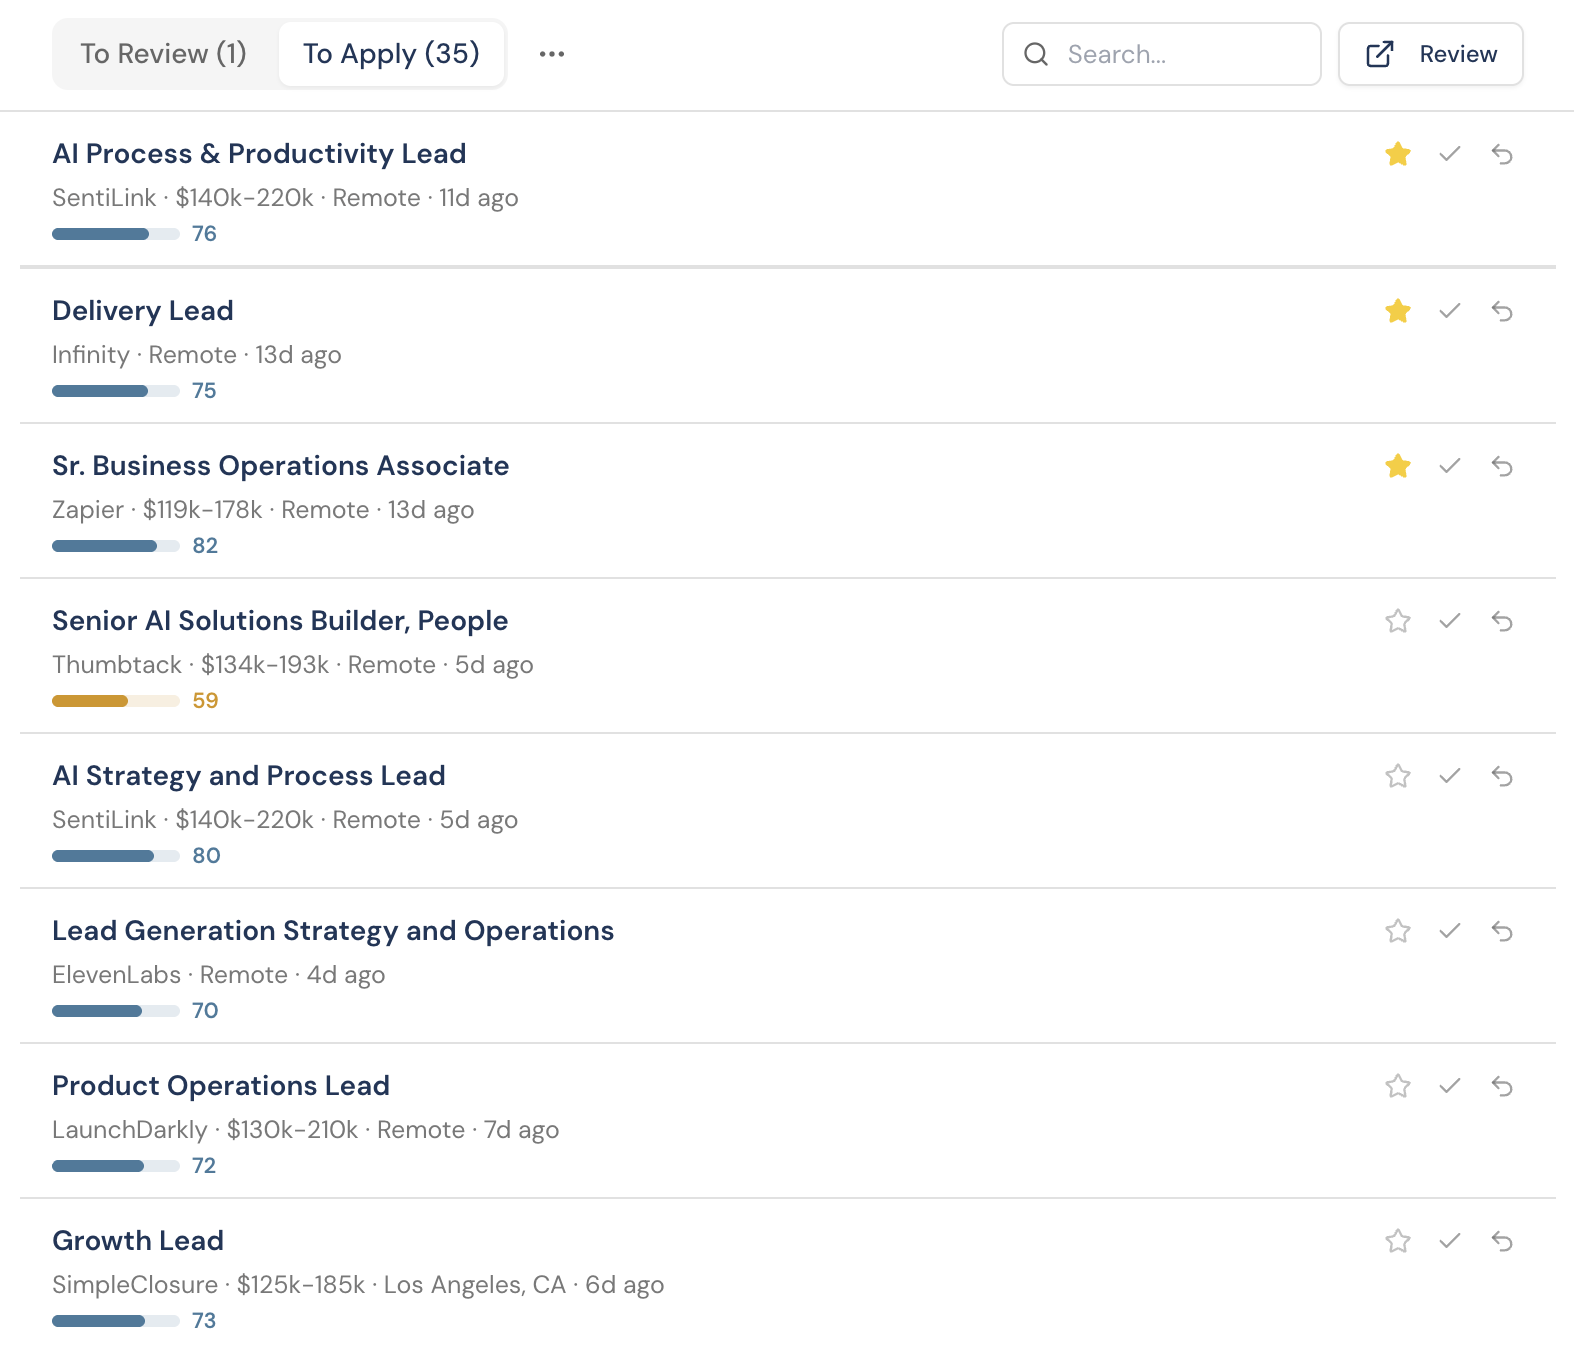The height and width of the screenshot is (1350, 1574).
Task: Click the score value 70
Action: (x=205, y=1011)
